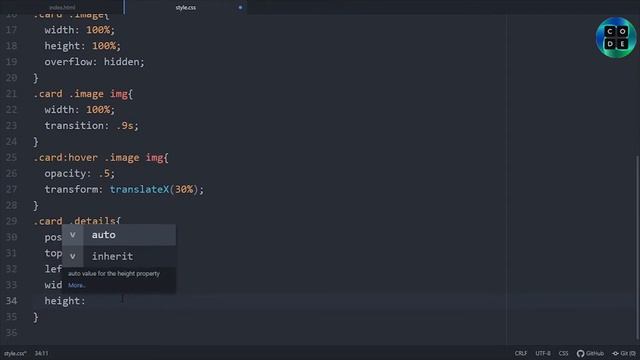Select the style.css tab
The image size is (640, 360).
coord(186,7)
